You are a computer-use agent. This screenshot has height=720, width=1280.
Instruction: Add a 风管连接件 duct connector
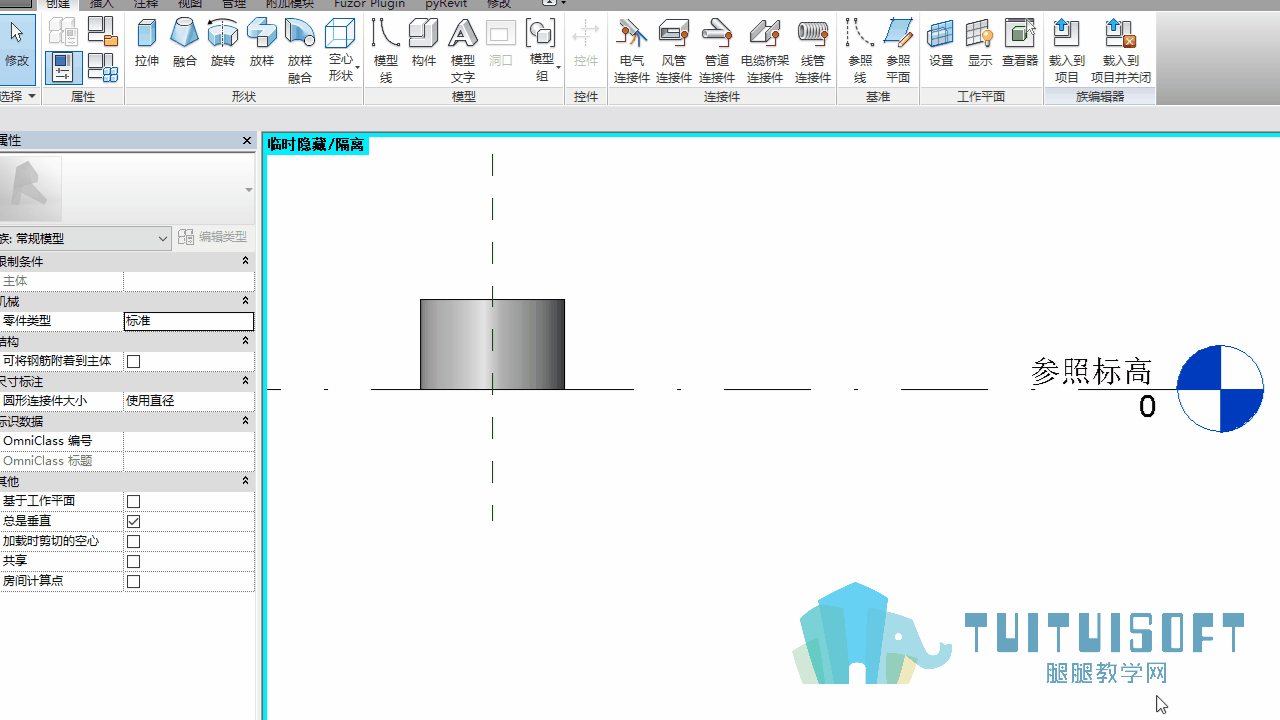click(674, 50)
